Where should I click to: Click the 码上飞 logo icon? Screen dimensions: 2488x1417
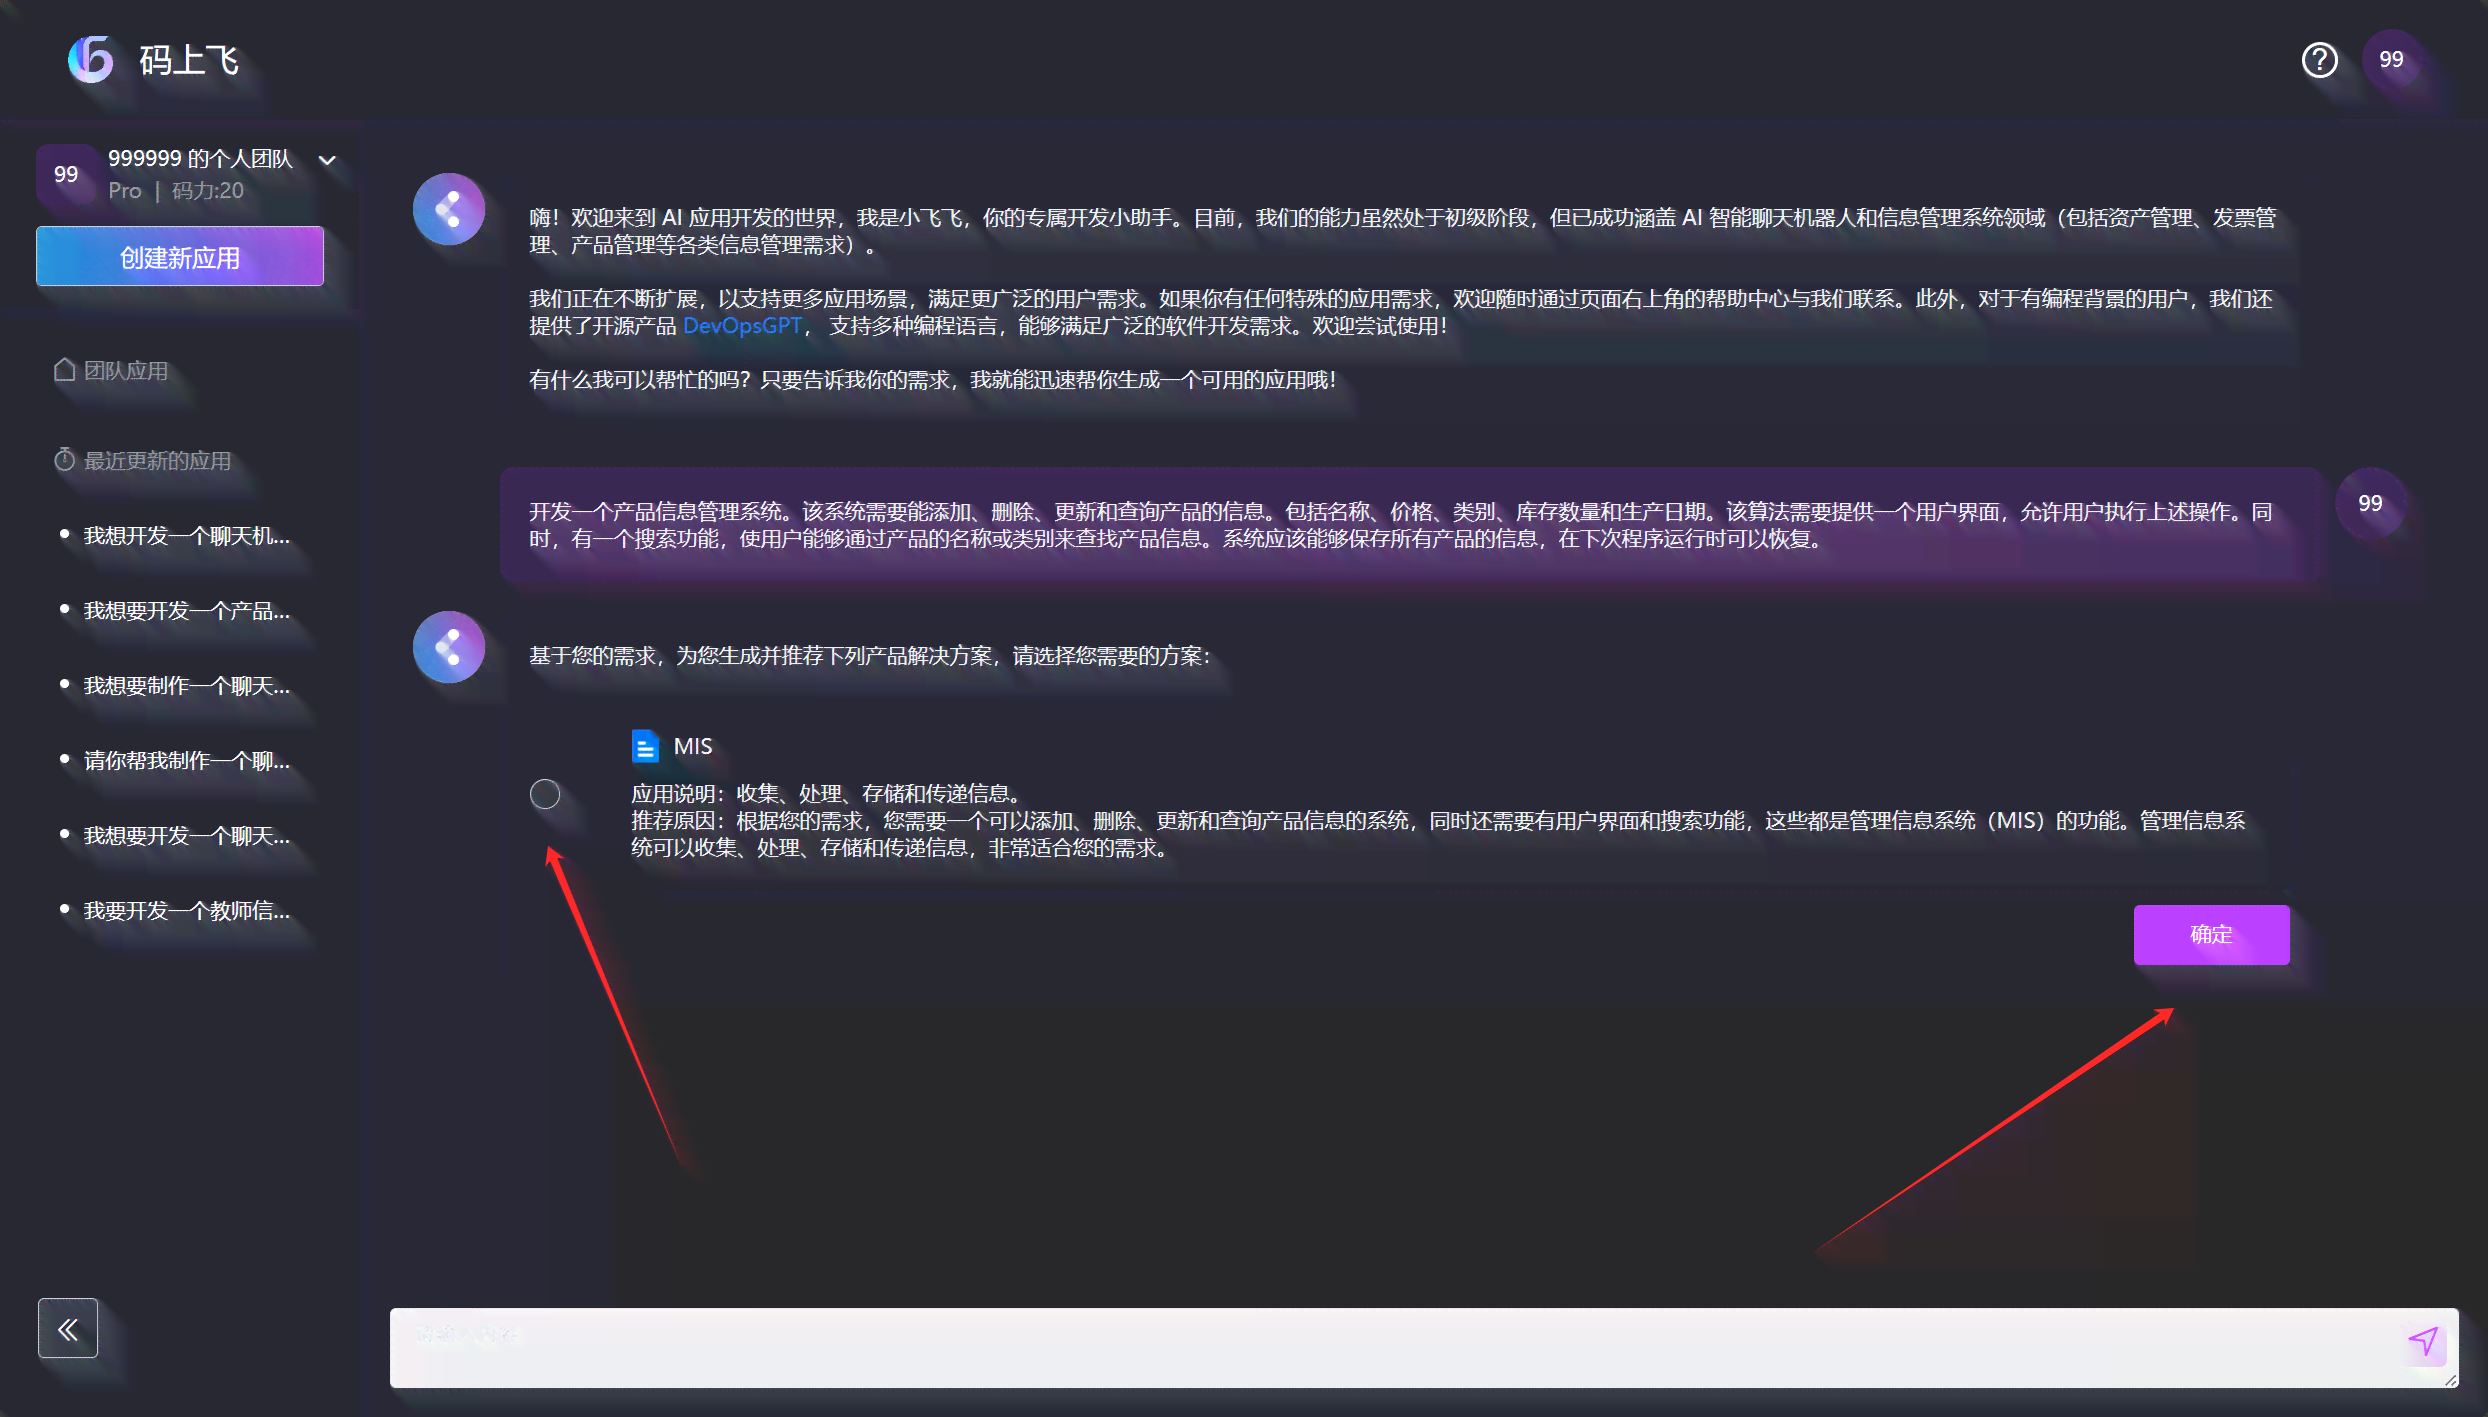[x=91, y=59]
